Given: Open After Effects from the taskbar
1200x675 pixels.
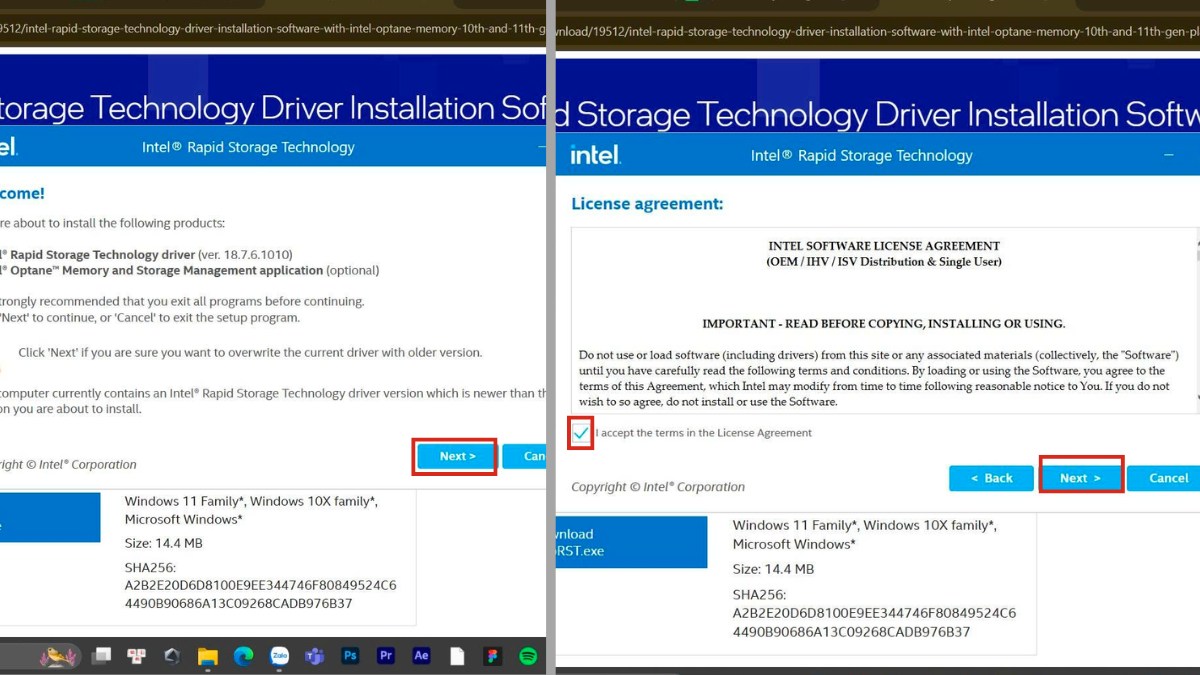Looking at the screenshot, I should 421,656.
